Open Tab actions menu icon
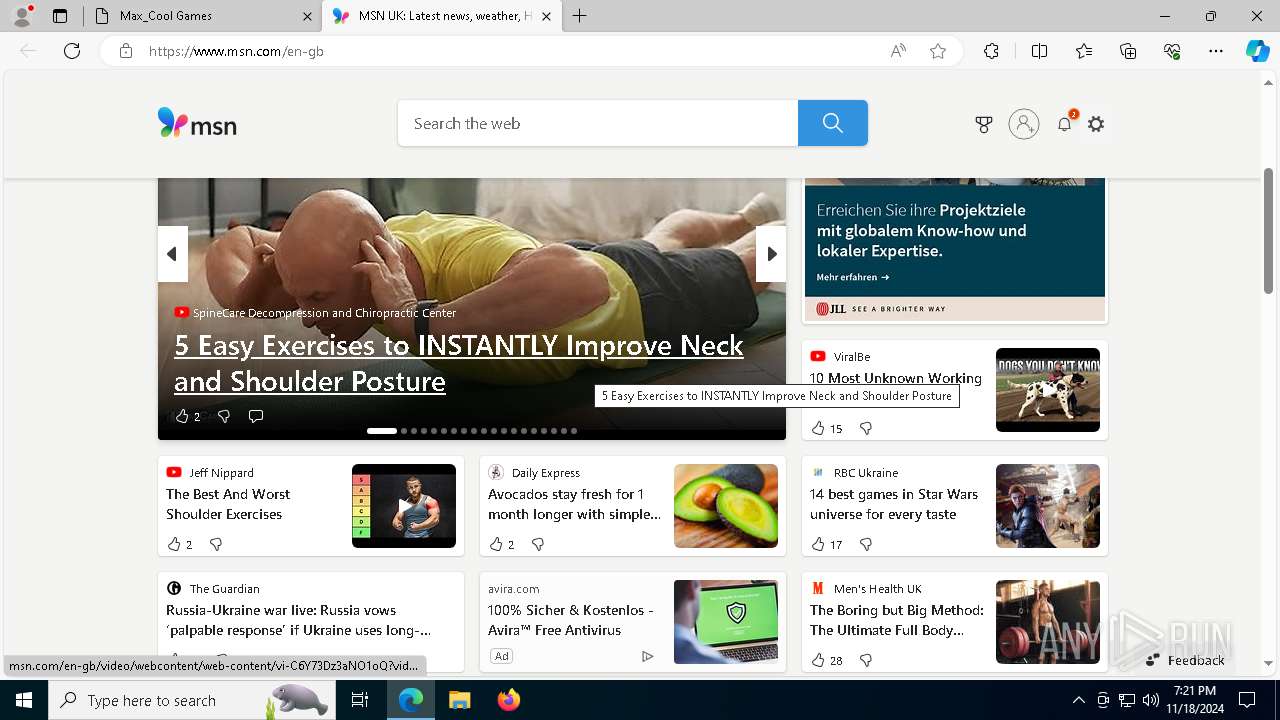 [60, 16]
